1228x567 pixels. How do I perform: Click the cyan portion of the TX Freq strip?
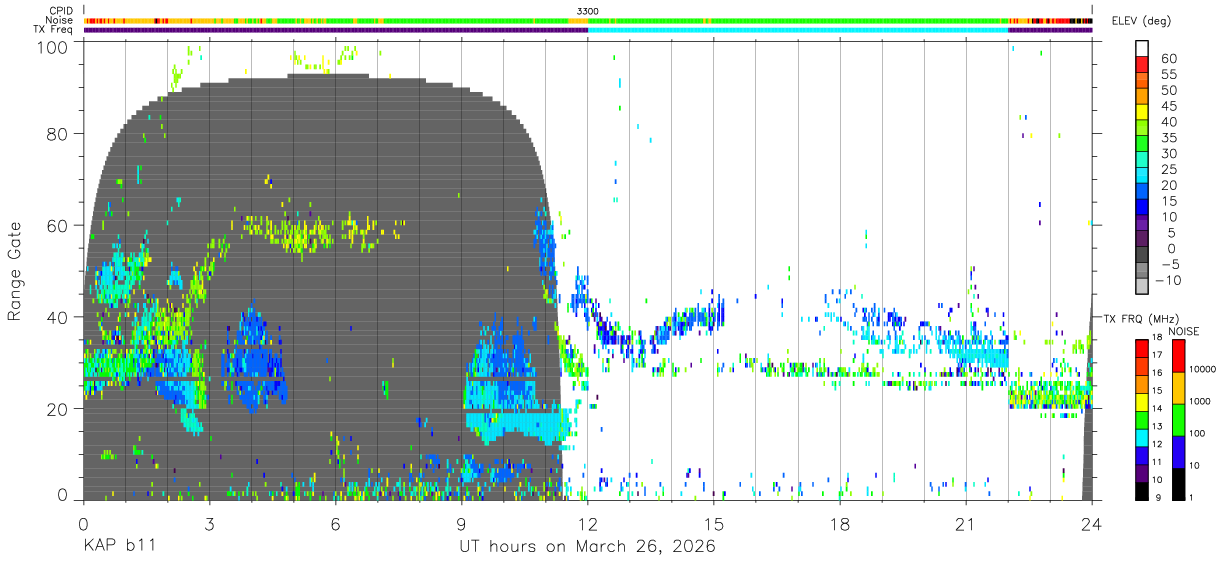[798, 30]
